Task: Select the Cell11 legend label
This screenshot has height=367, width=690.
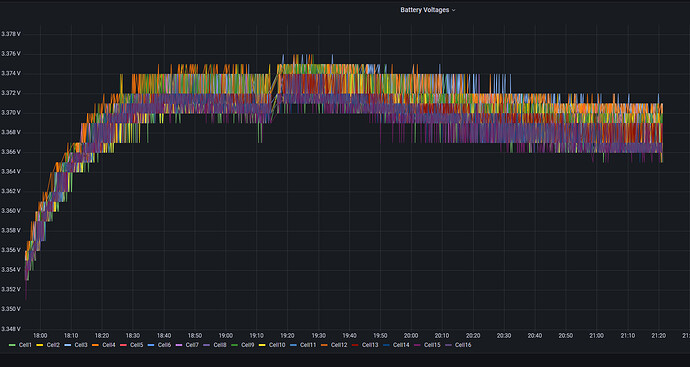Action: click(308, 345)
